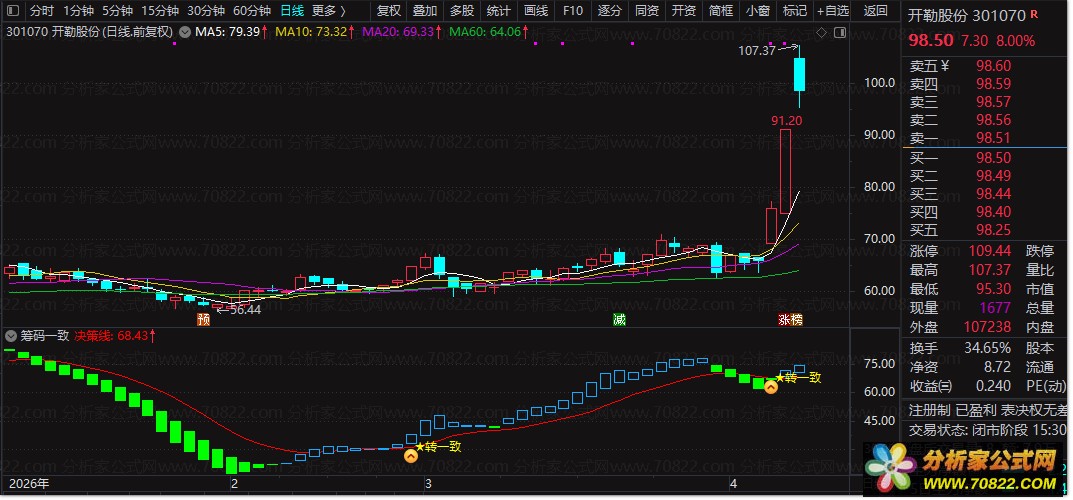Click first orange up-arrow signal near month 3
The width and height of the screenshot is (1073, 500).
pyautogui.click(x=411, y=456)
